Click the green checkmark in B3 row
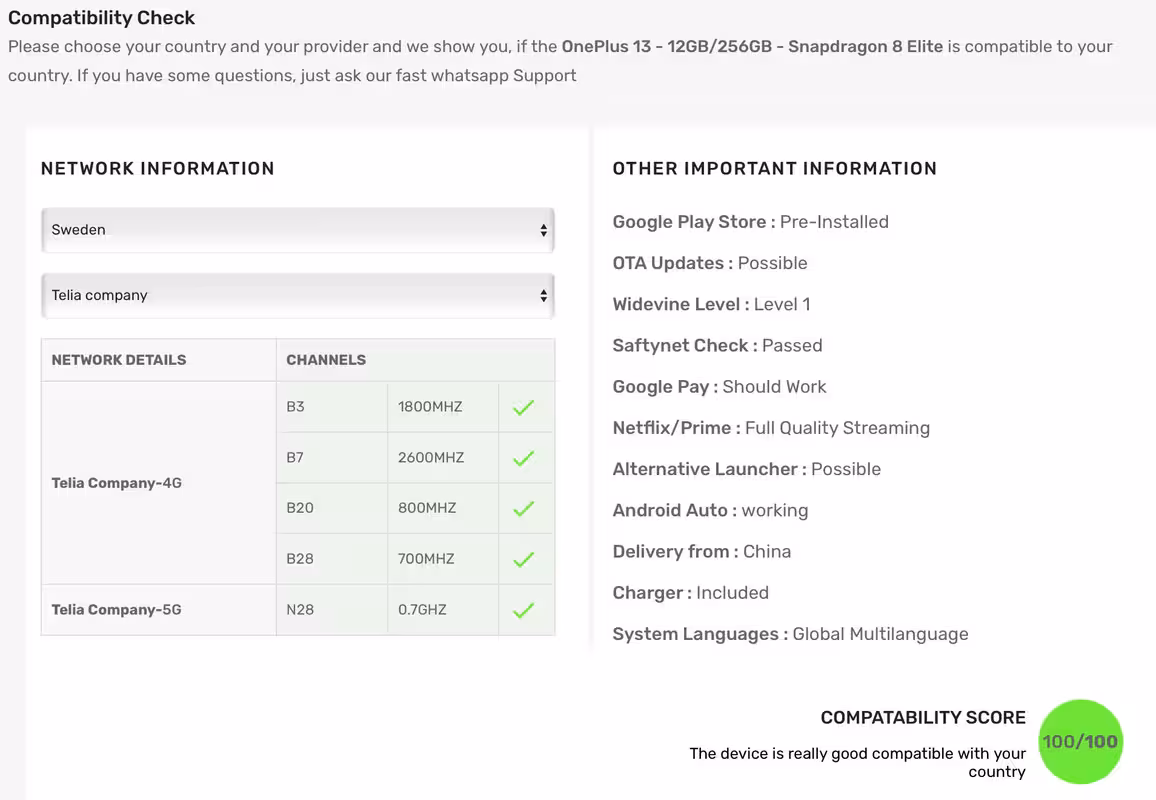The image size is (1156, 800). click(x=523, y=407)
